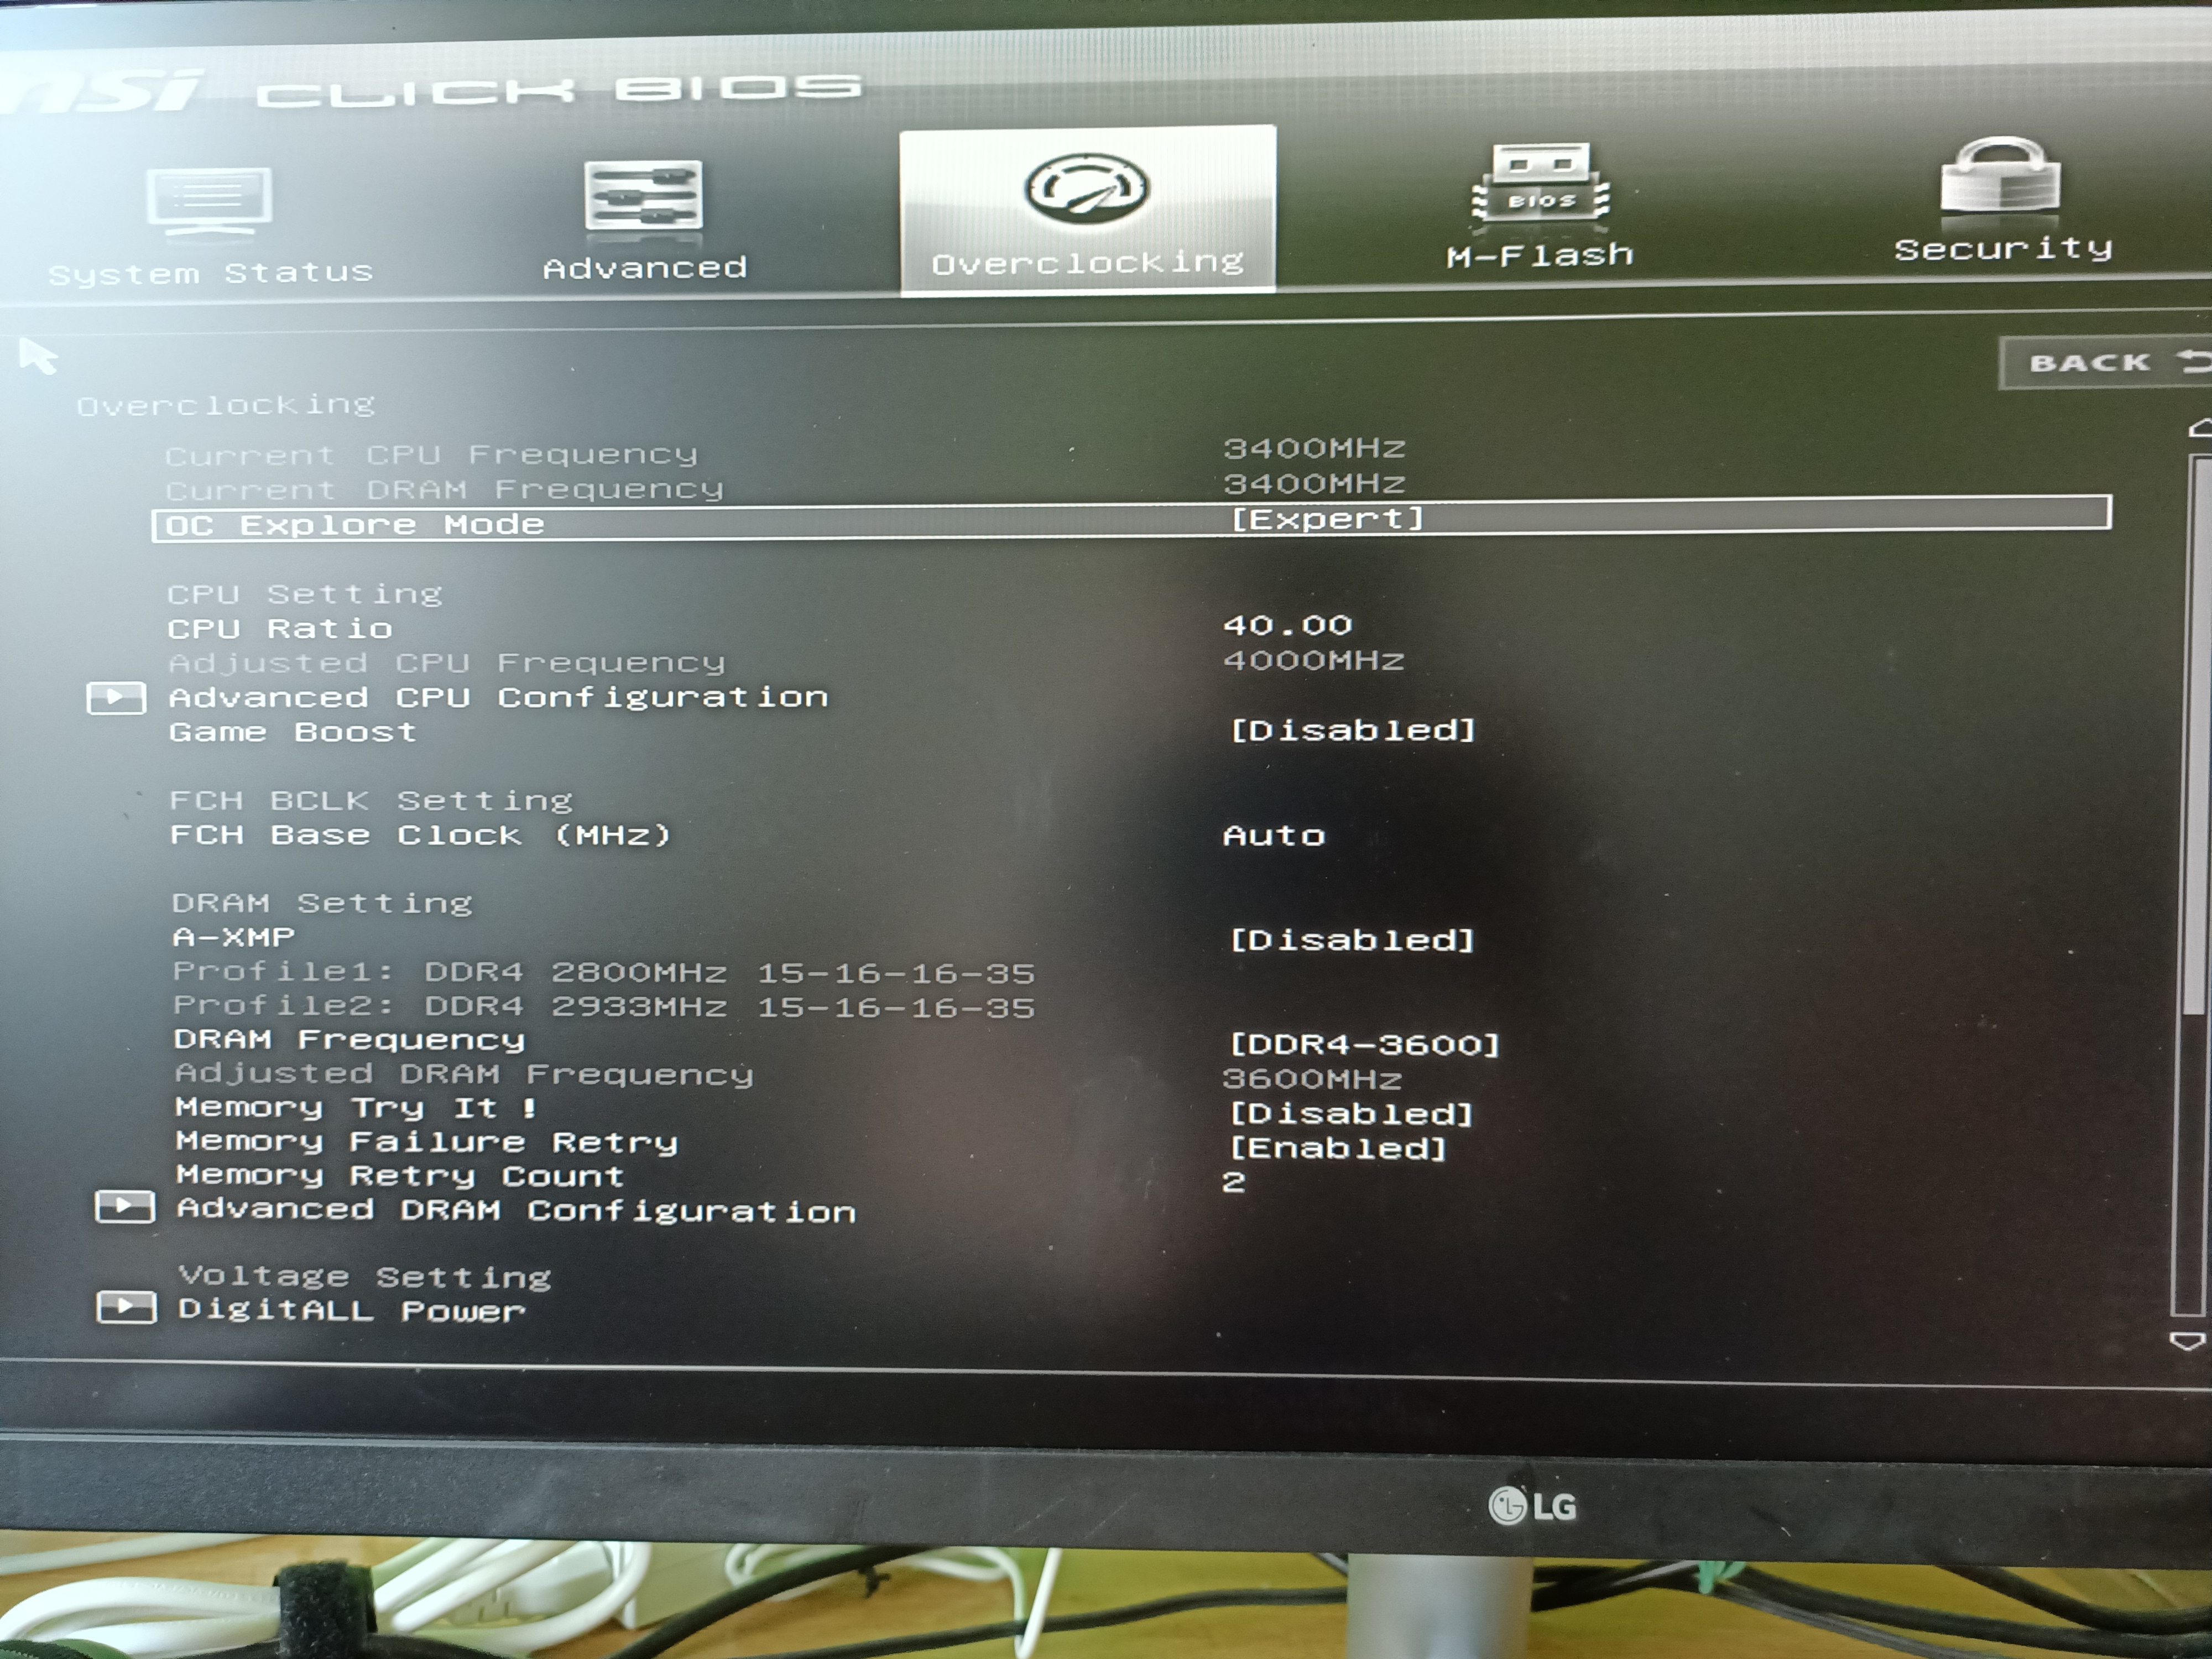Viewport: 2212px width, 1659px height.
Task: Switch to the M-Flash tab label
Action: 1540,255
